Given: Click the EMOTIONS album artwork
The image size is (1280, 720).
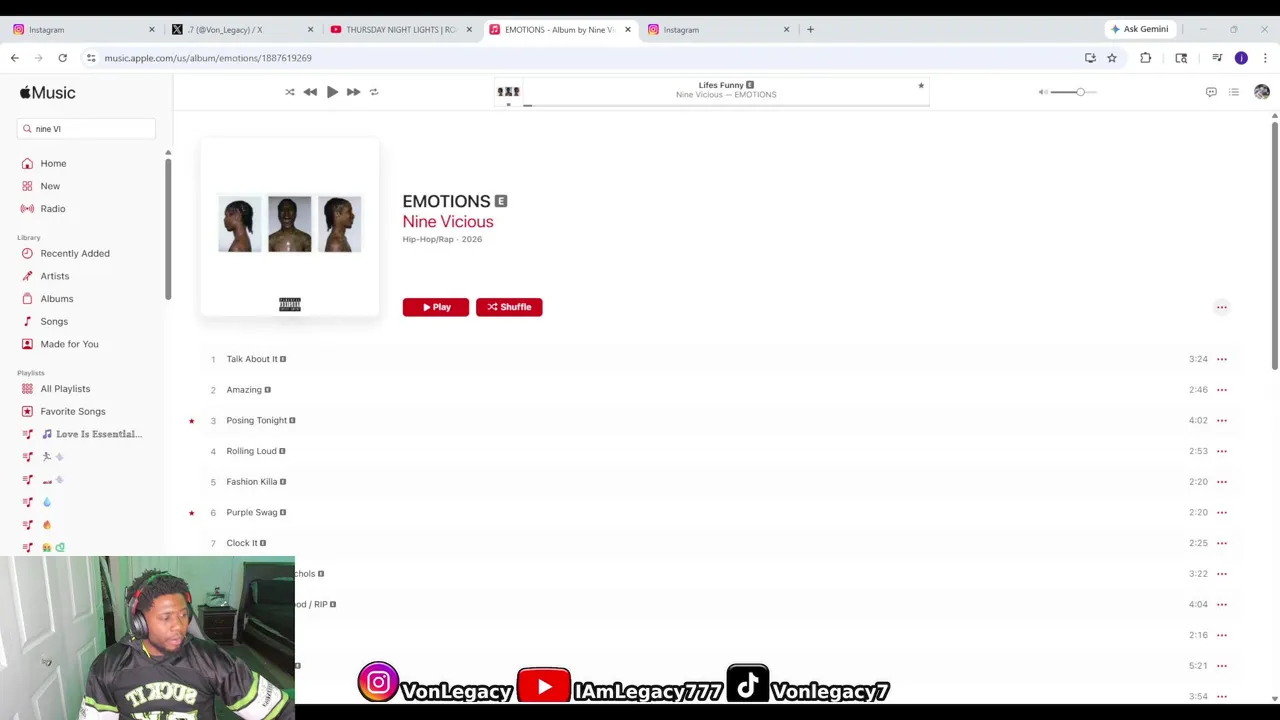Looking at the screenshot, I should coord(290,227).
